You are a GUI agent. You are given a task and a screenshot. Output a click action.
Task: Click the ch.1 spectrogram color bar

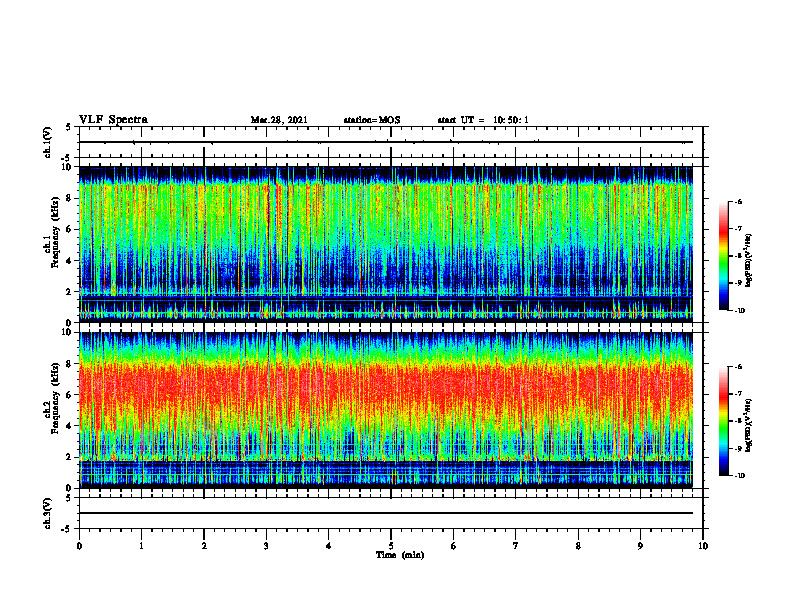pyautogui.click(x=724, y=256)
